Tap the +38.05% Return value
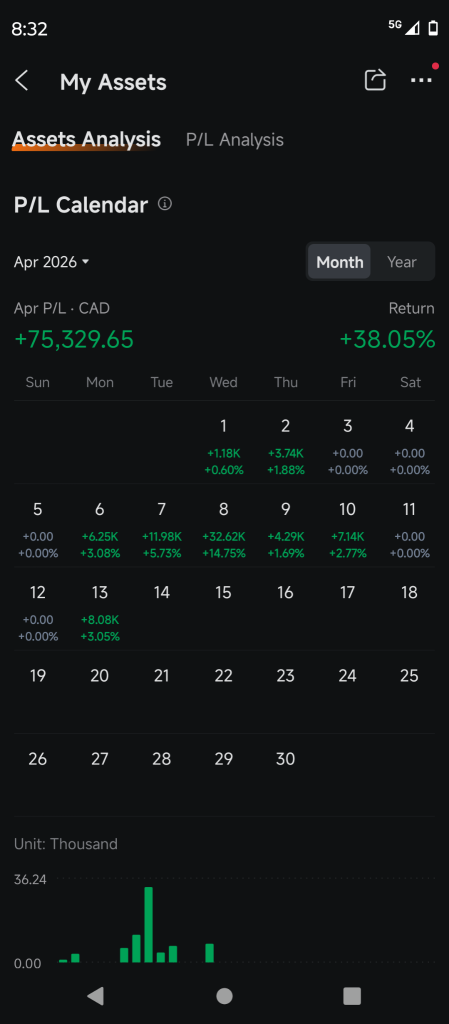 point(387,340)
